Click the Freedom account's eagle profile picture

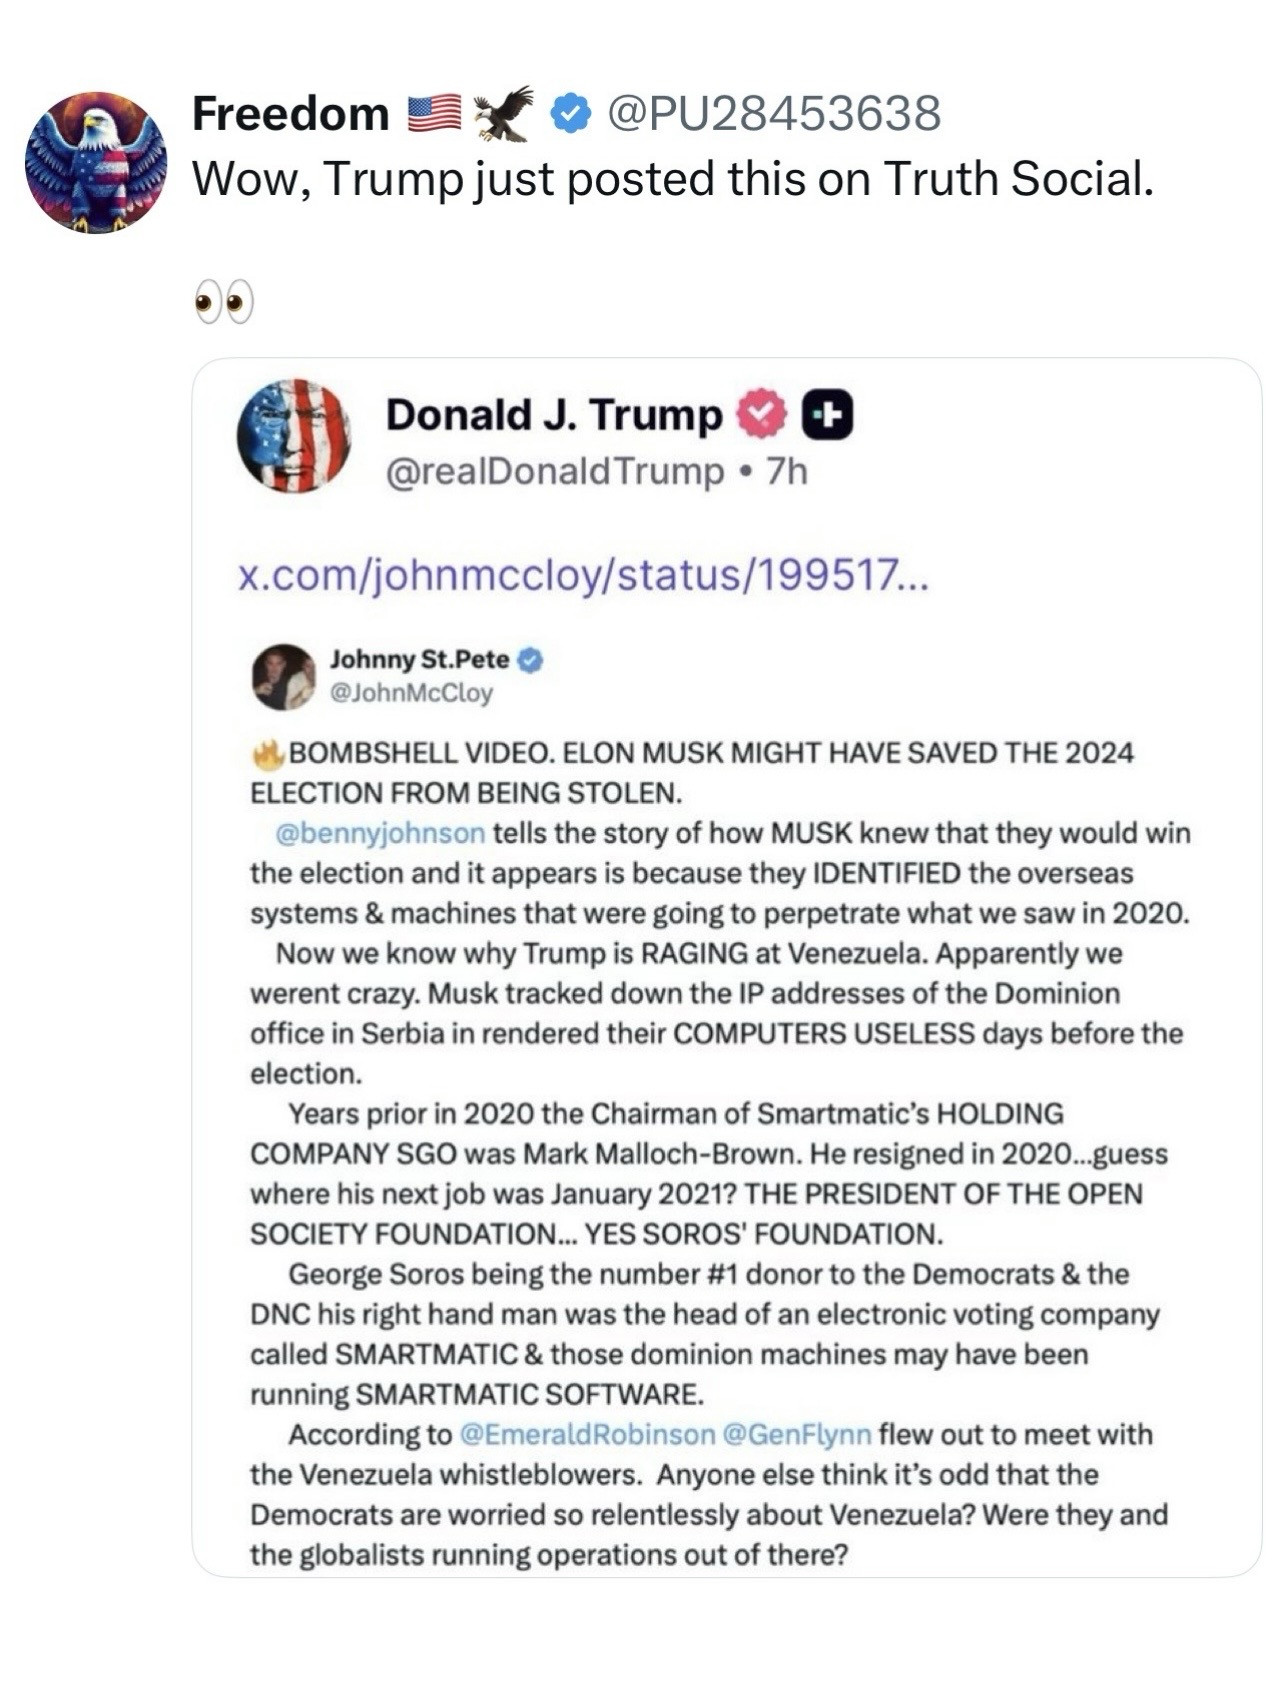point(96,162)
